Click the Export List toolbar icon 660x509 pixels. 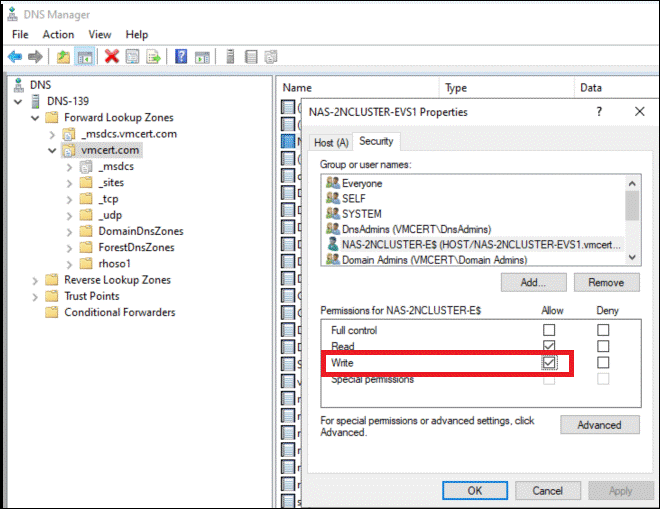[153, 56]
